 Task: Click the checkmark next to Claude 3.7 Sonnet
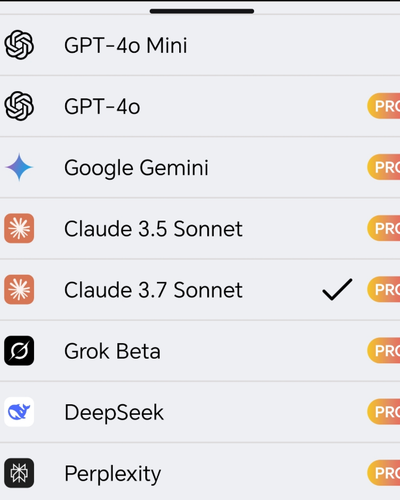337,289
